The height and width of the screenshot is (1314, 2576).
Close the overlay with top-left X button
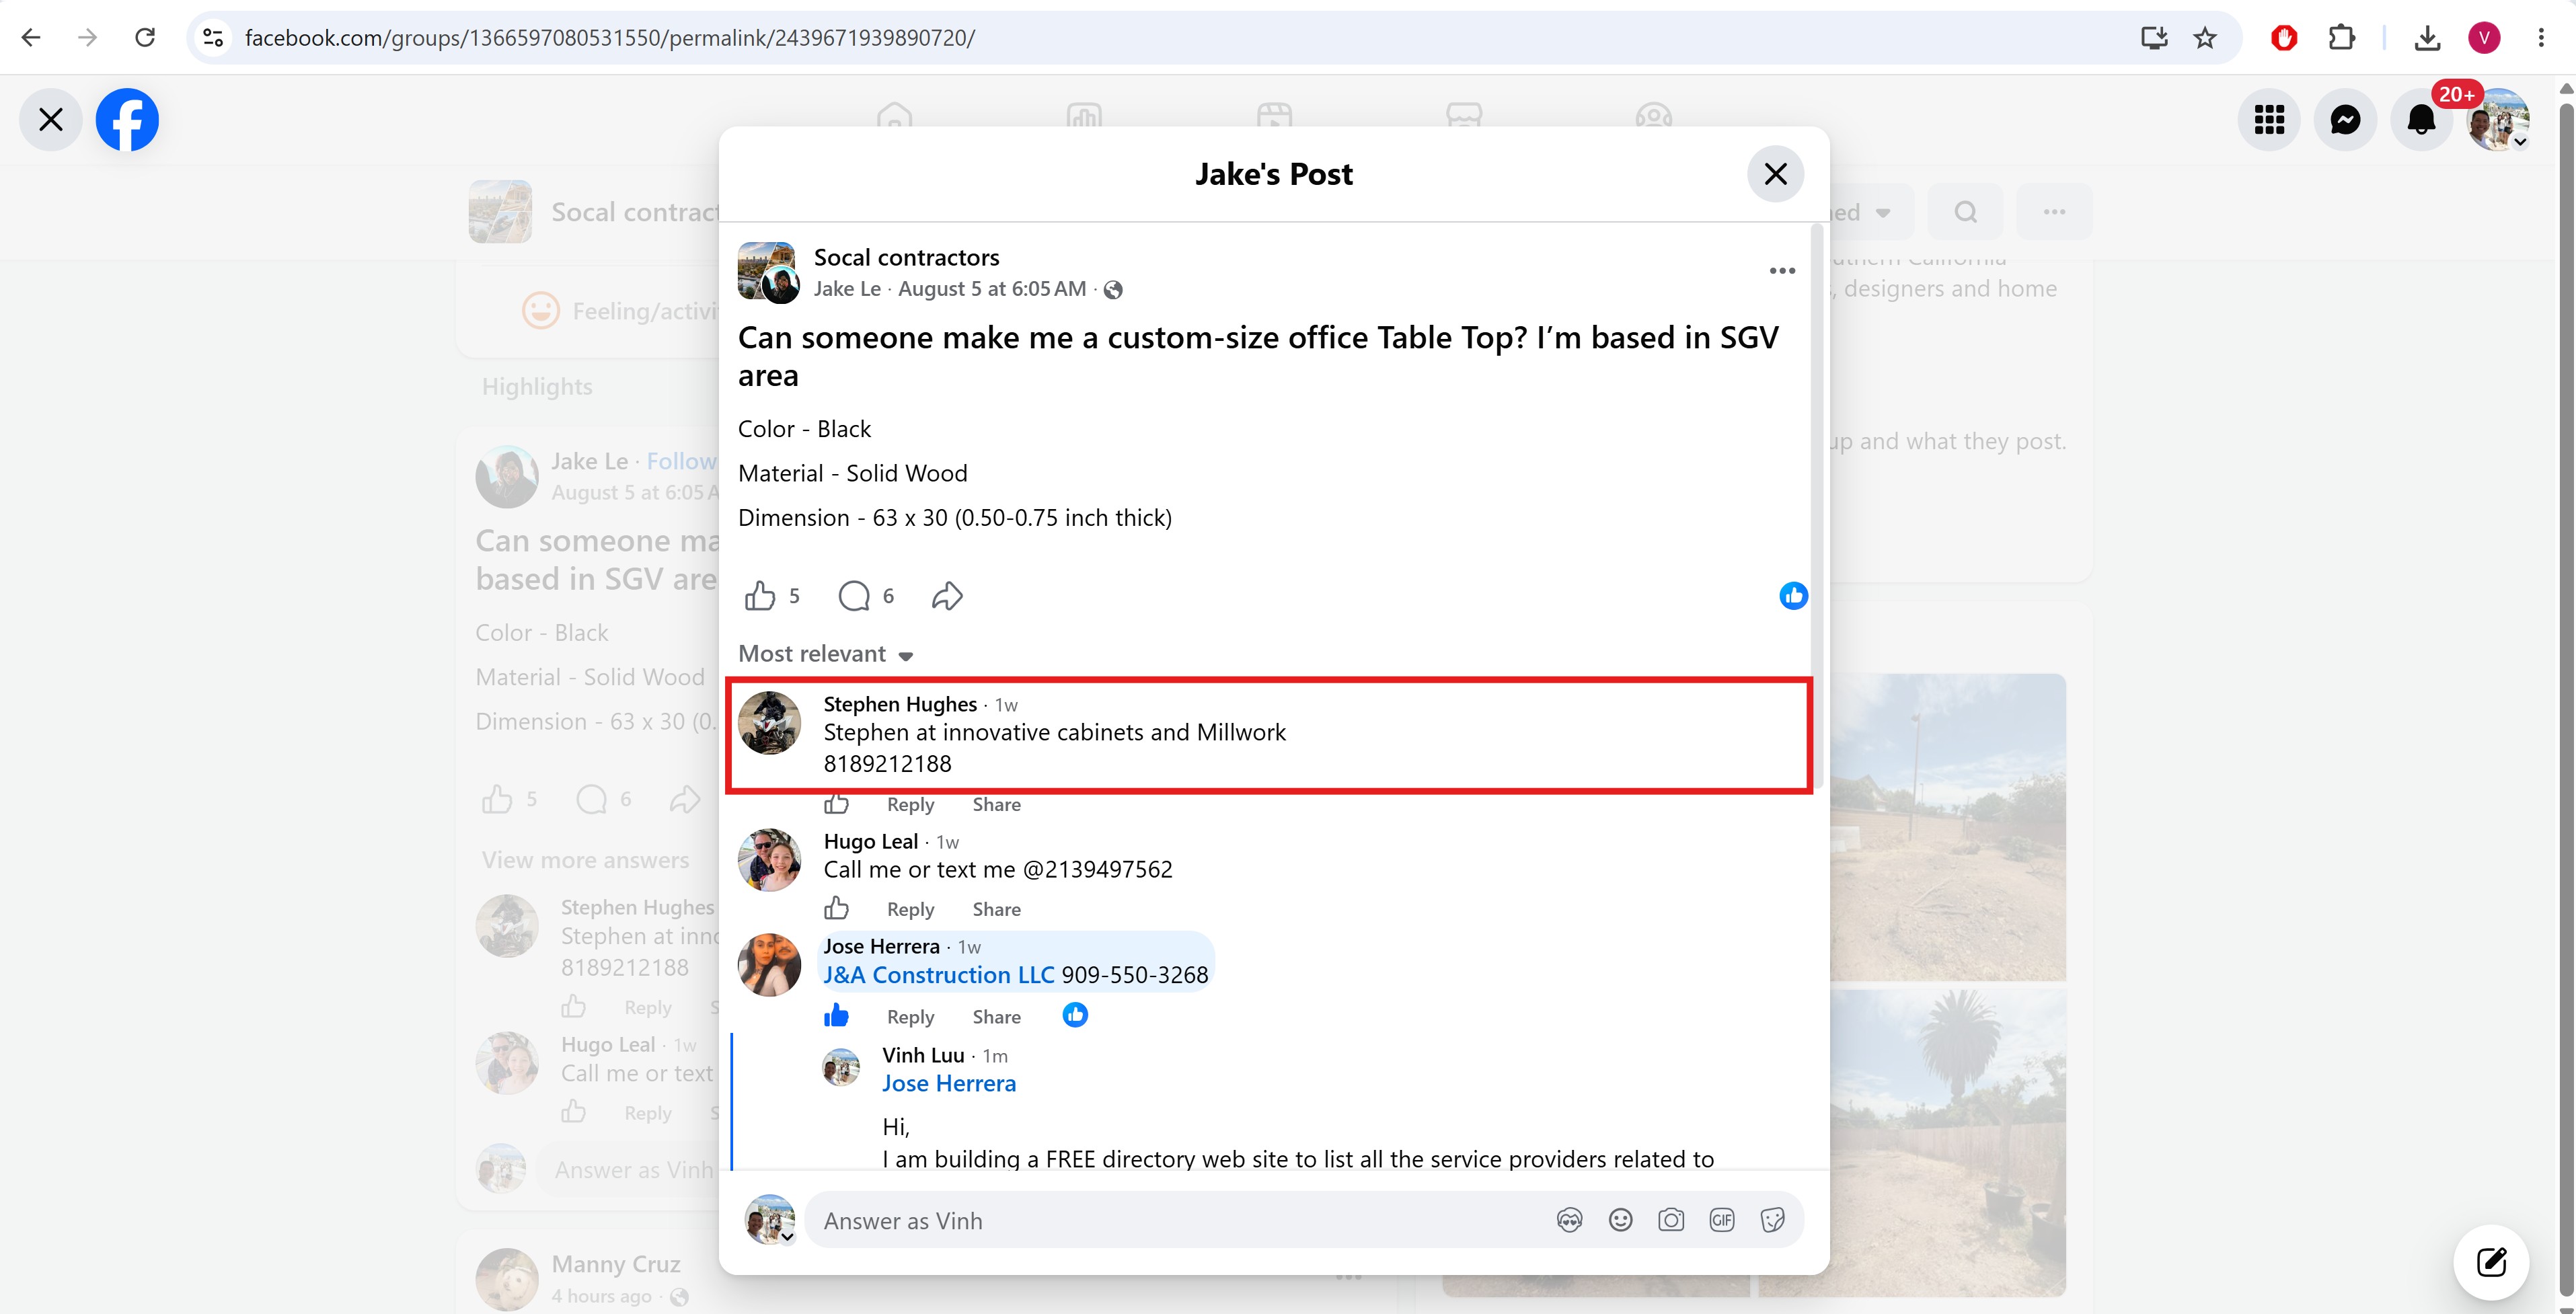point(51,120)
